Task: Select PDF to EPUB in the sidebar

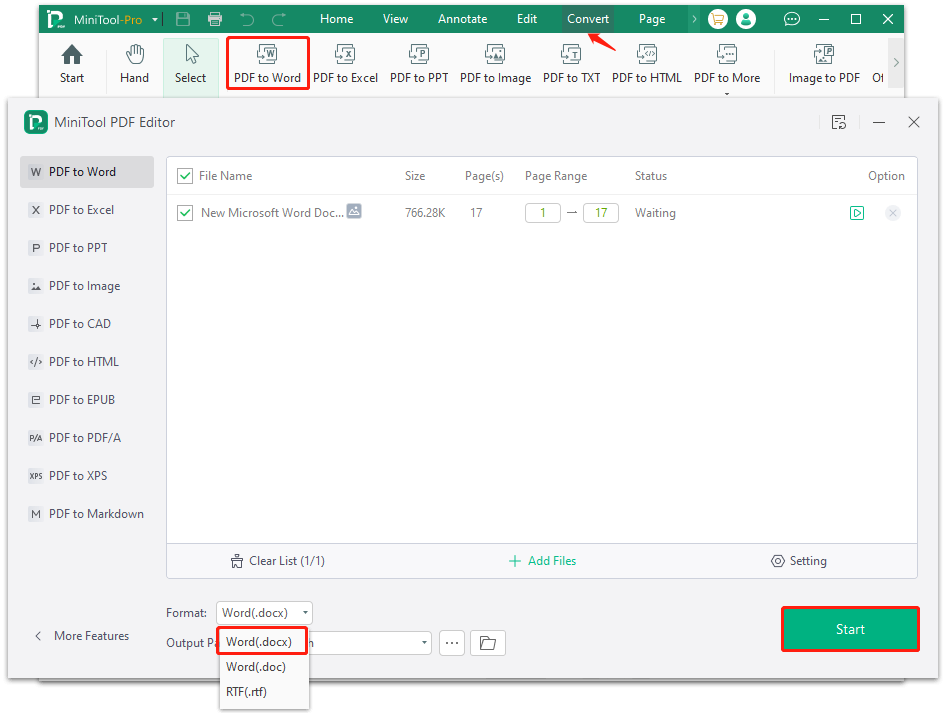Action: (87, 400)
